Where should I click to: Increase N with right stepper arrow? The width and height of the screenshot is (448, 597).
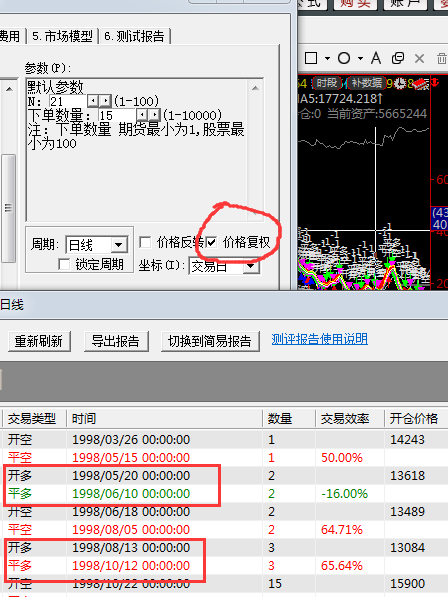[x=105, y=101]
